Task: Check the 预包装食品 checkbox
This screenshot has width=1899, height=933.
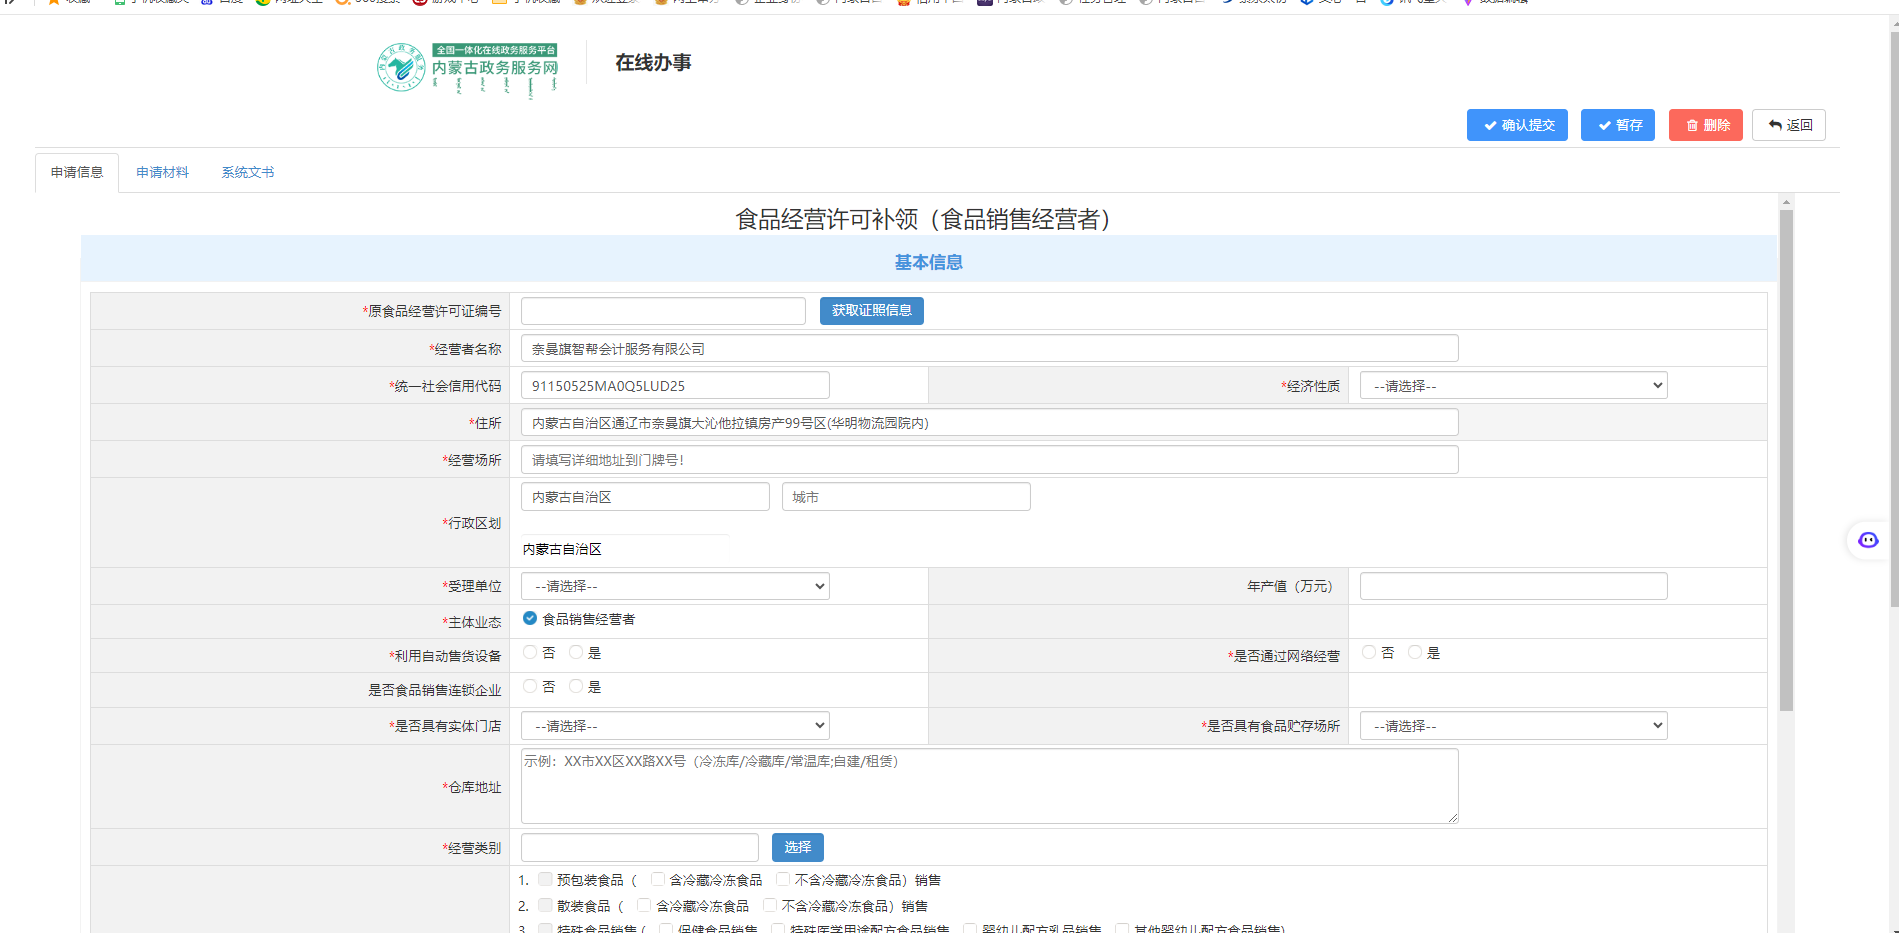Action: click(545, 880)
